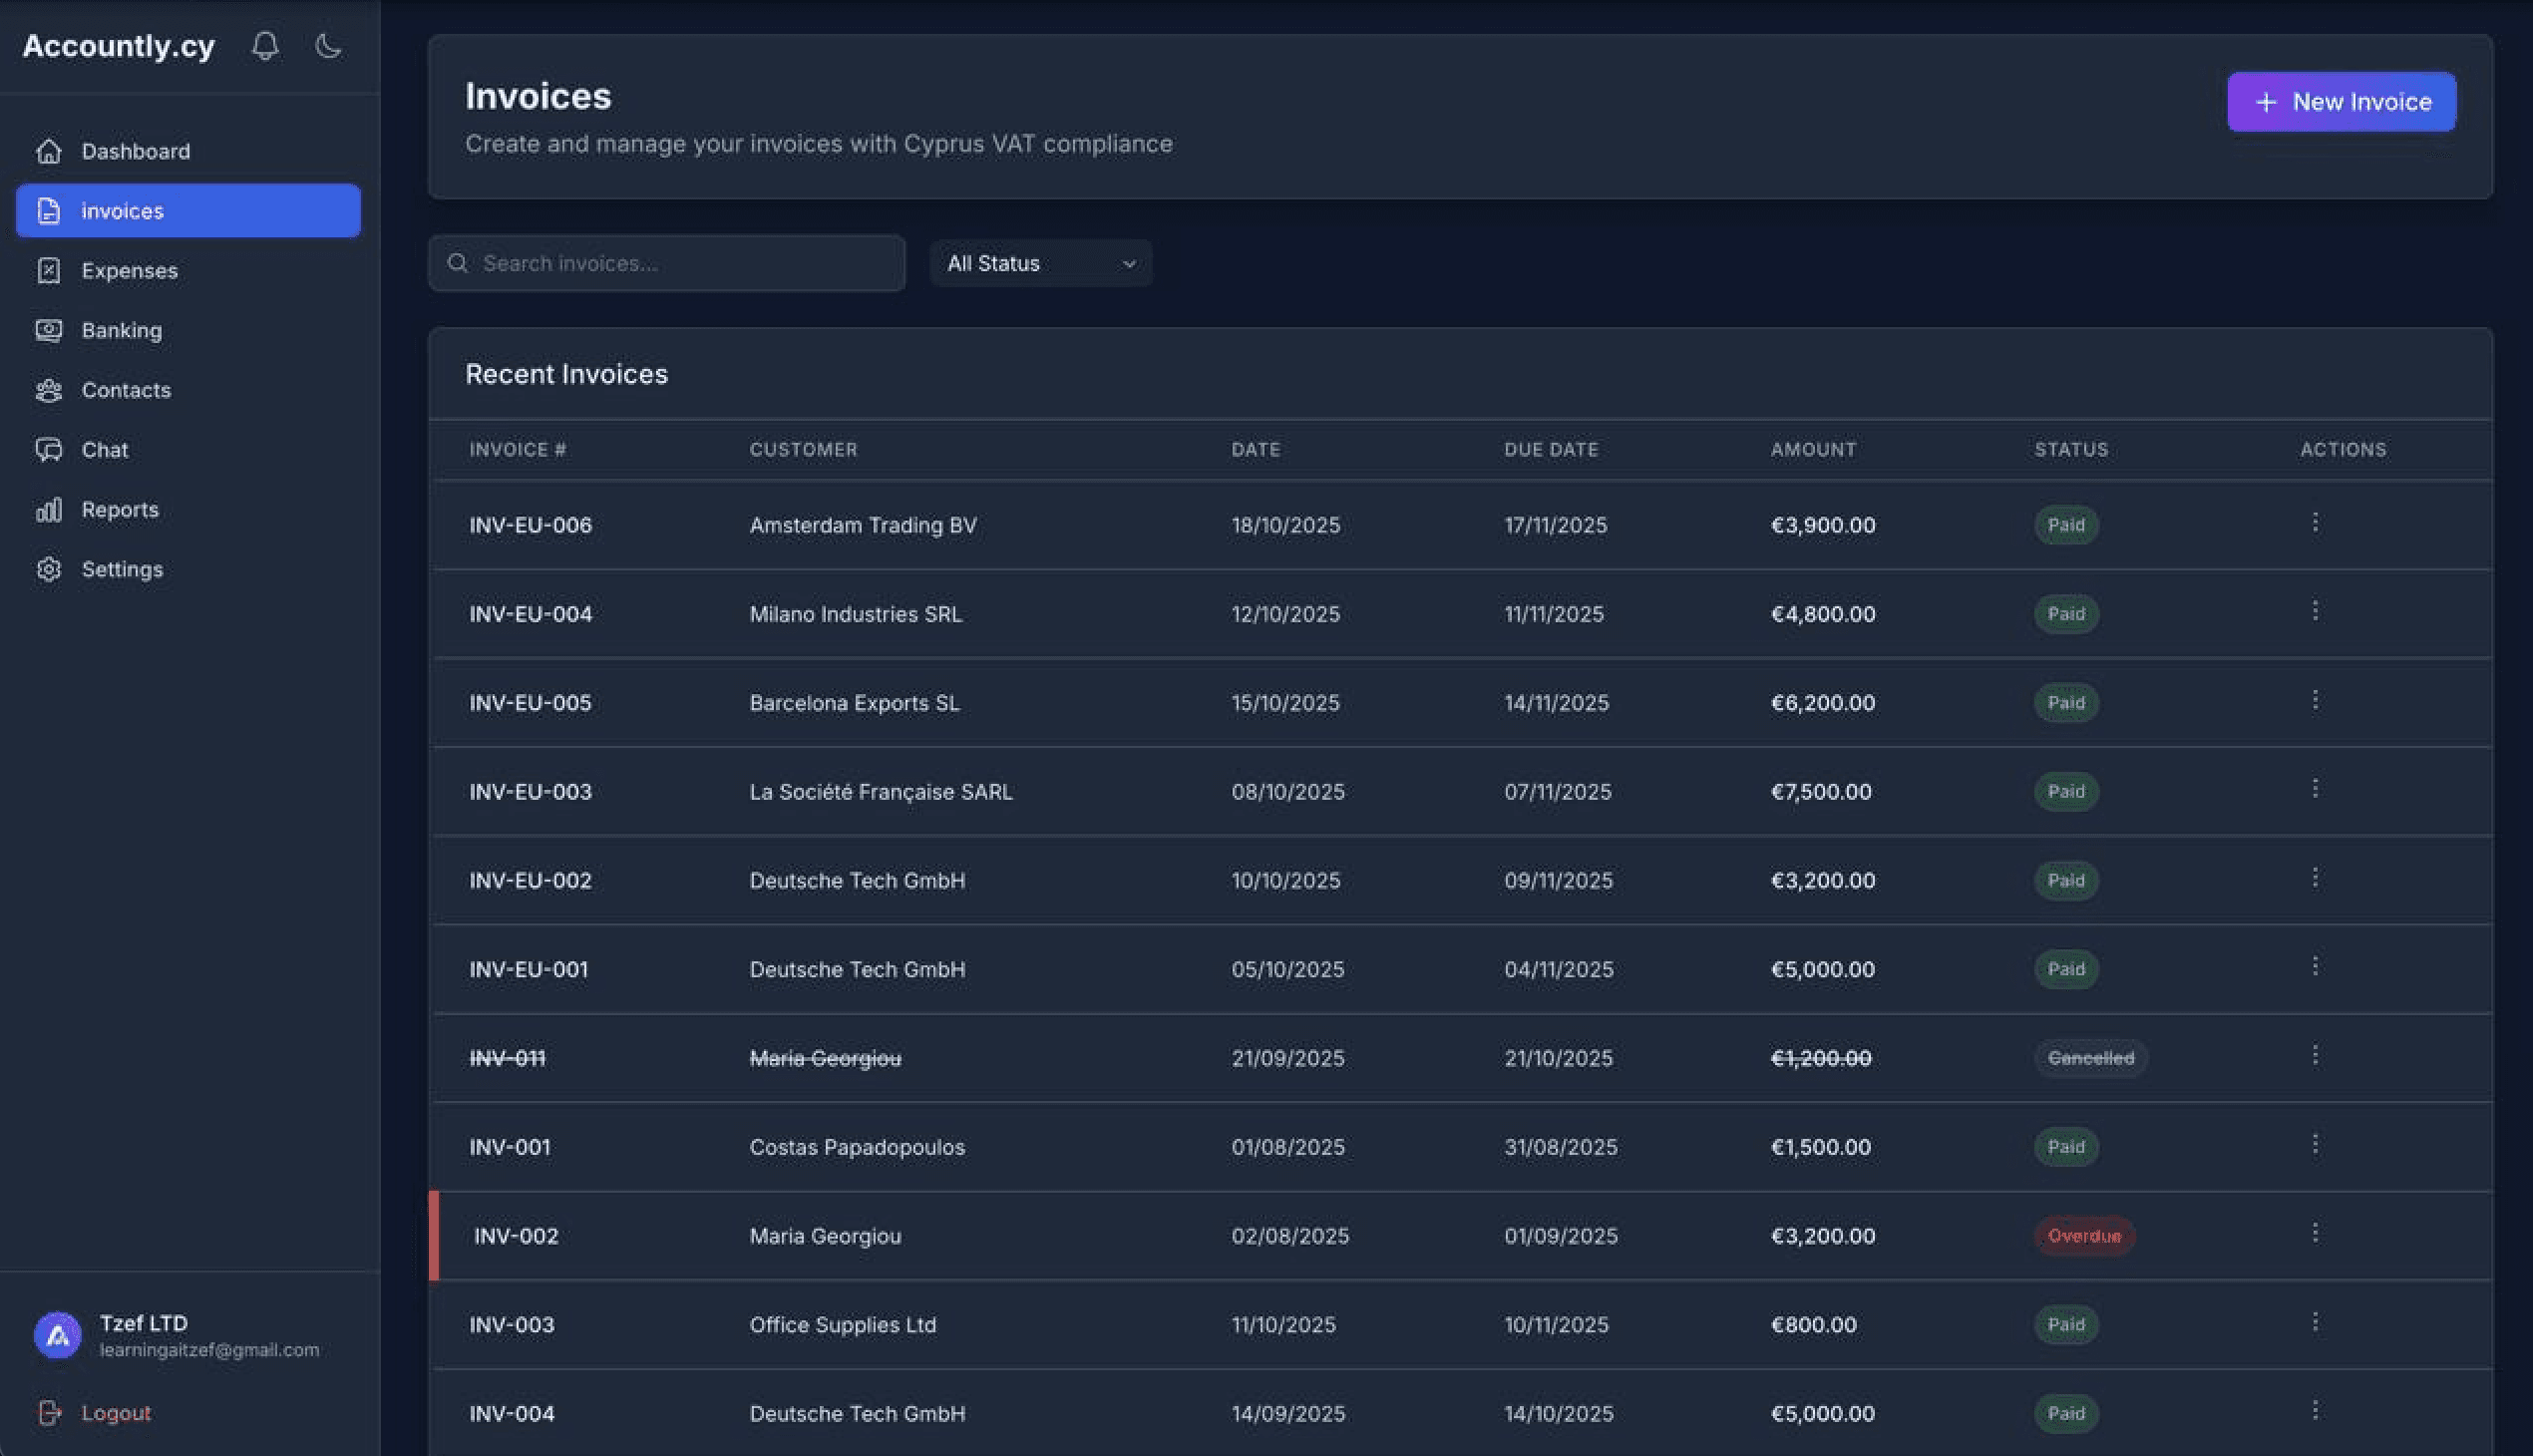The width and height of the screenshot is (2533, 1456).
Task: Click the Settings gear icon
Action: (49, 570)
